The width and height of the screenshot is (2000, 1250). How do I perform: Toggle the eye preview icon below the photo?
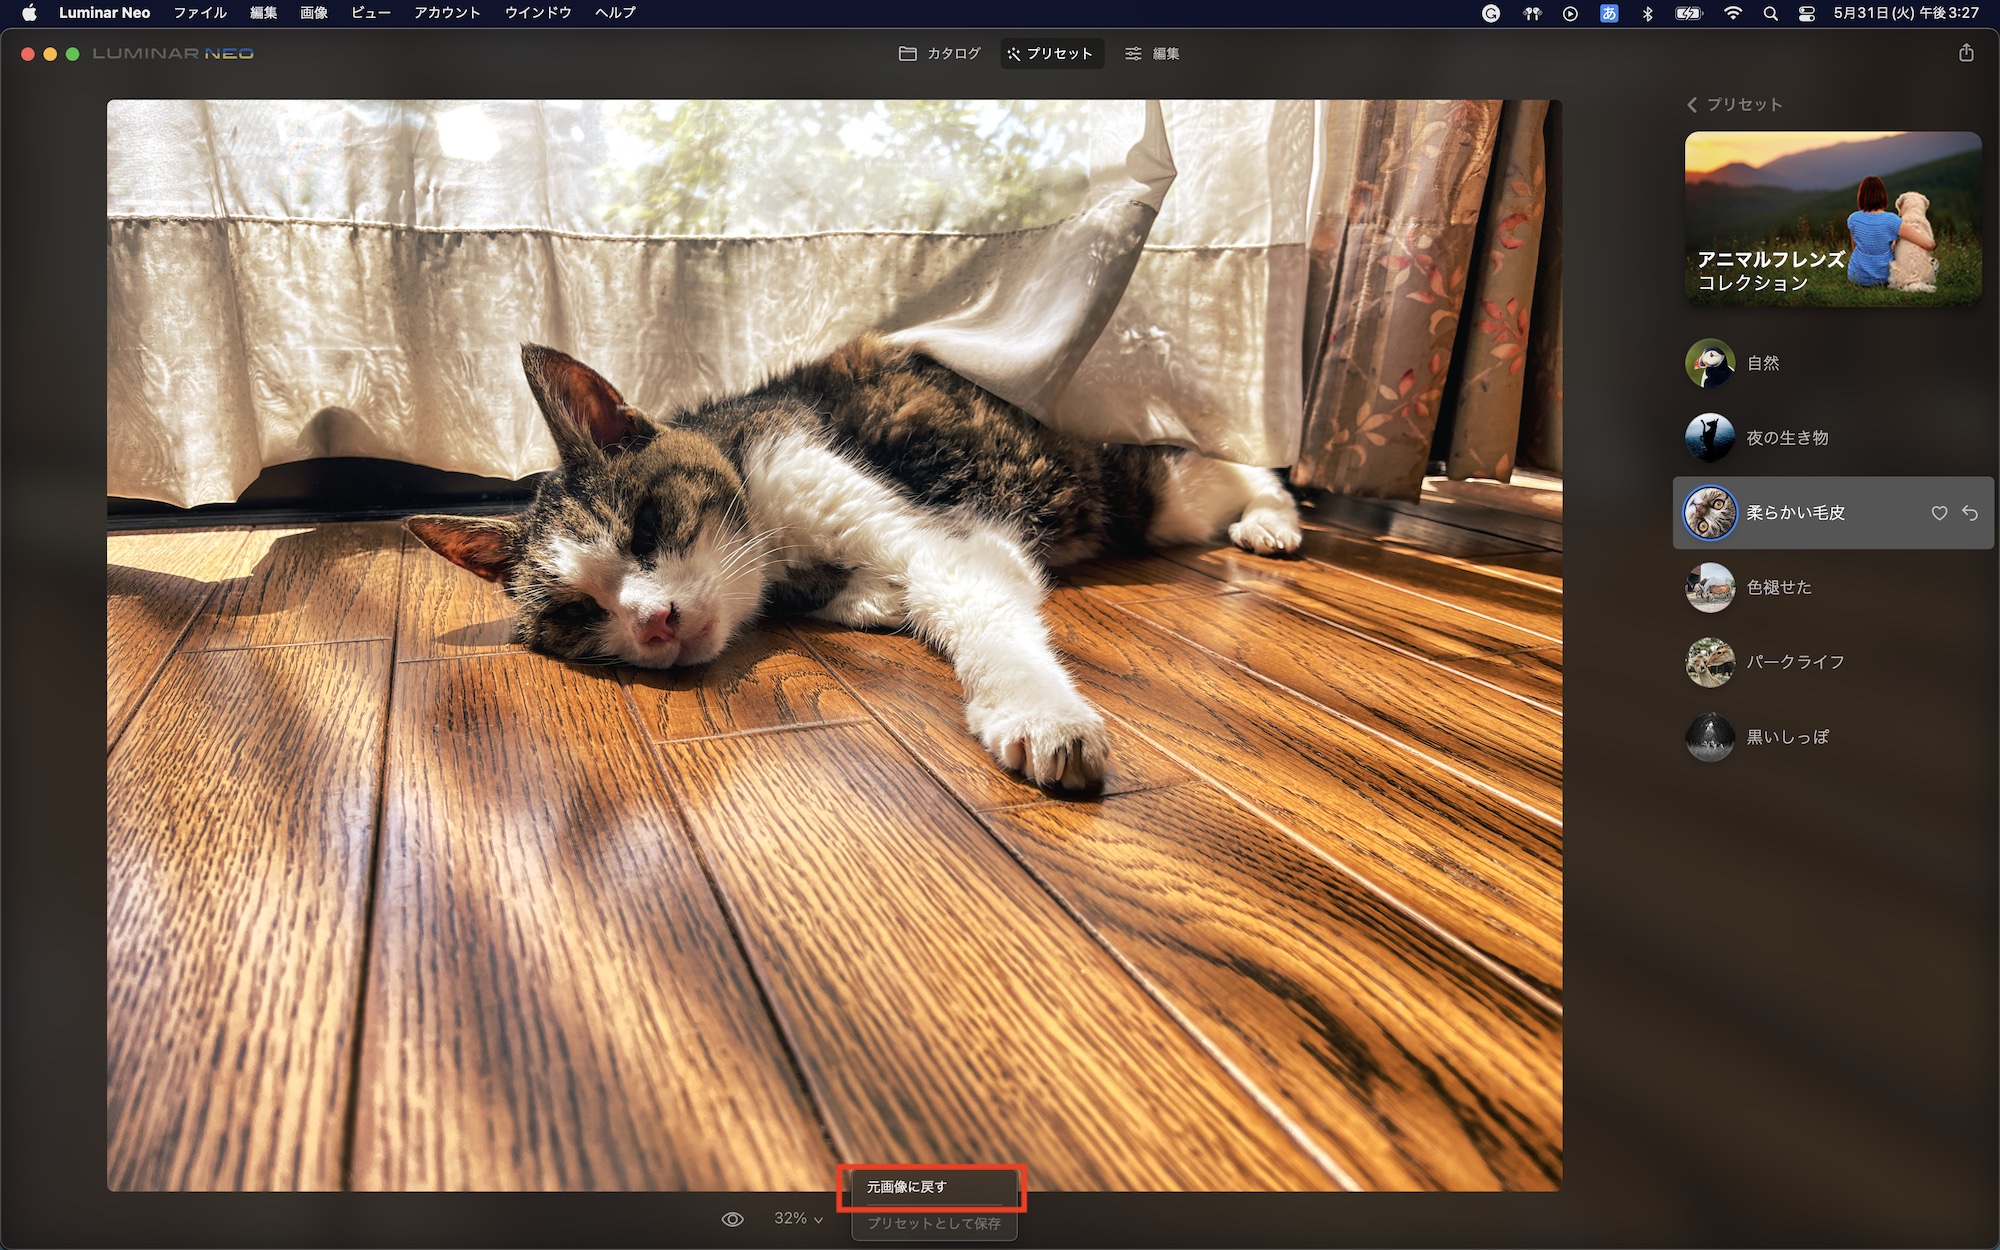733,1219
